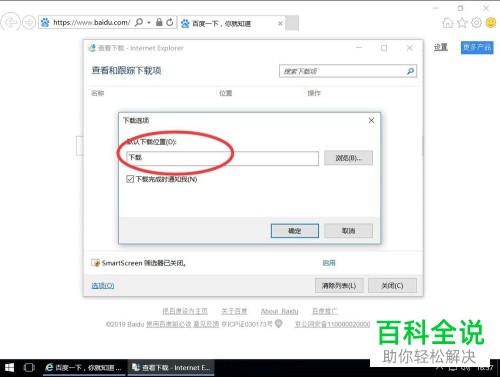Click the 百度推广 footer link
500x377 pixels.
click(x=325, y=311)
